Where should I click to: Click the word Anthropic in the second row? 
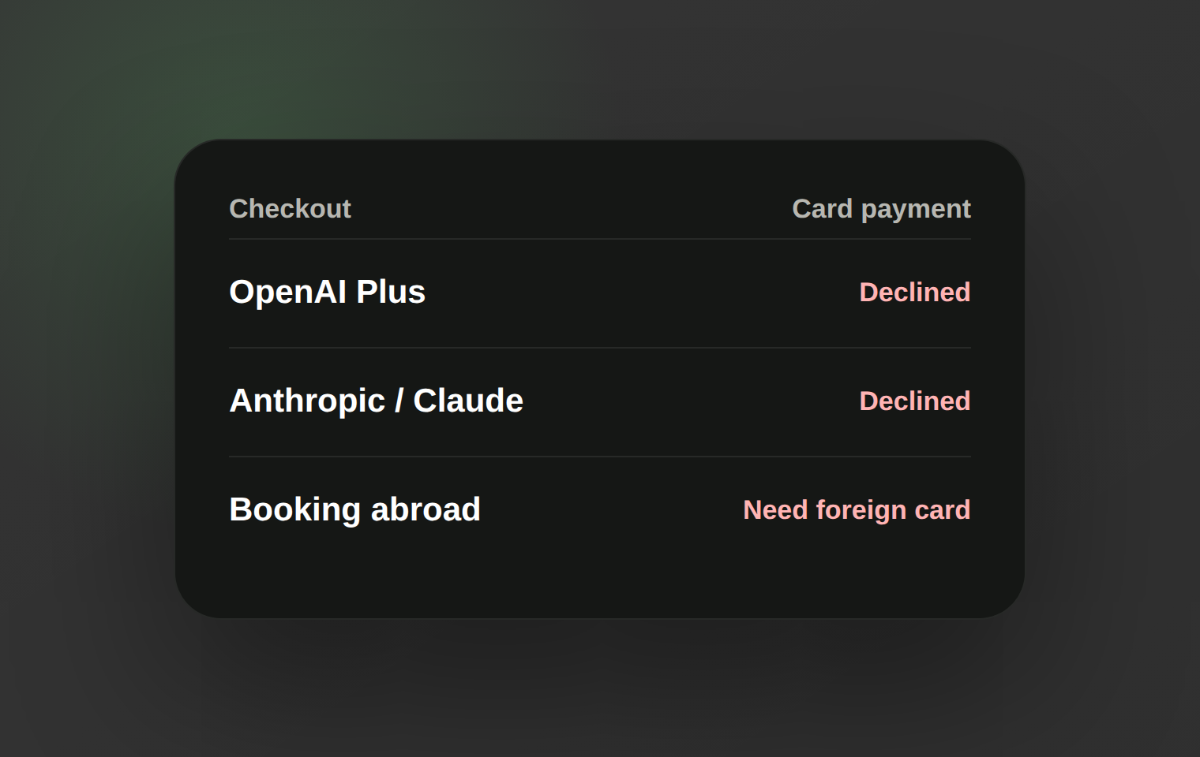click(x=307, y=401)
